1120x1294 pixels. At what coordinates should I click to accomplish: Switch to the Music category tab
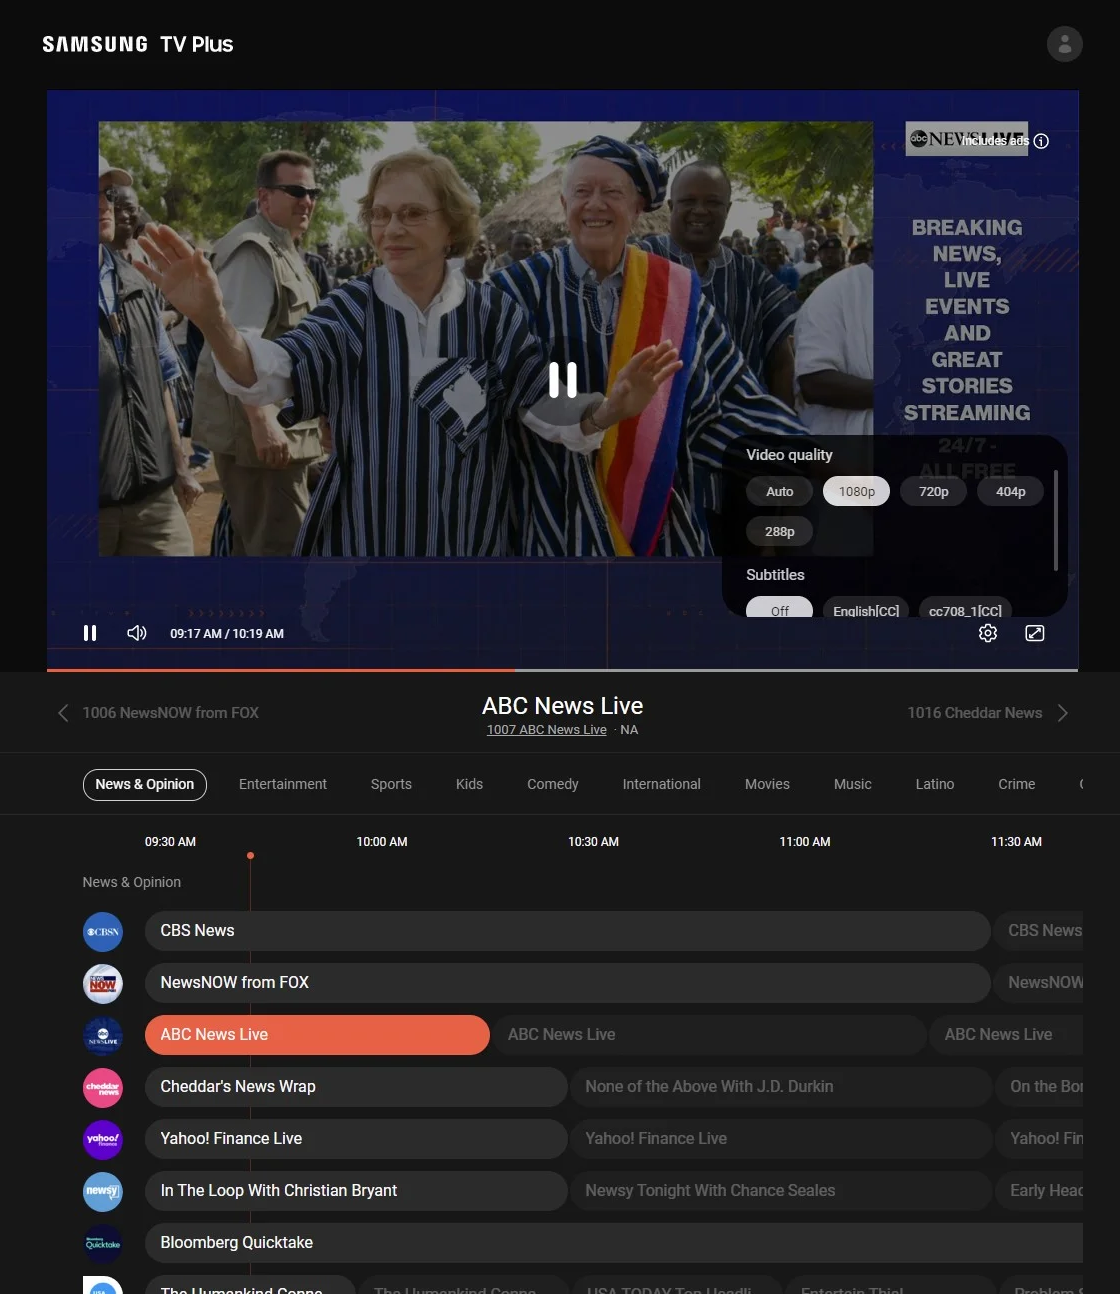click(x=853, y=785)
